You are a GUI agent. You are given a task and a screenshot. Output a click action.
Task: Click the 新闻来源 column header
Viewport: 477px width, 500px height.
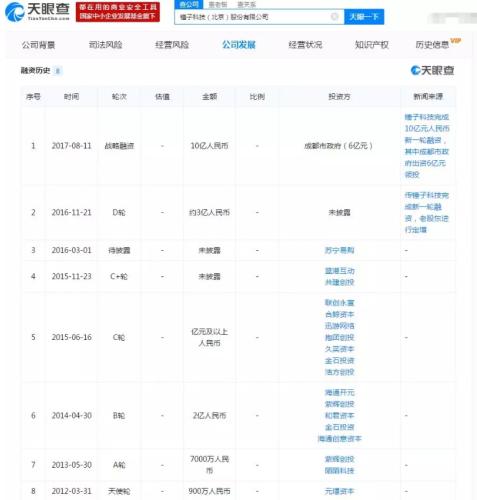click(428, 97)
